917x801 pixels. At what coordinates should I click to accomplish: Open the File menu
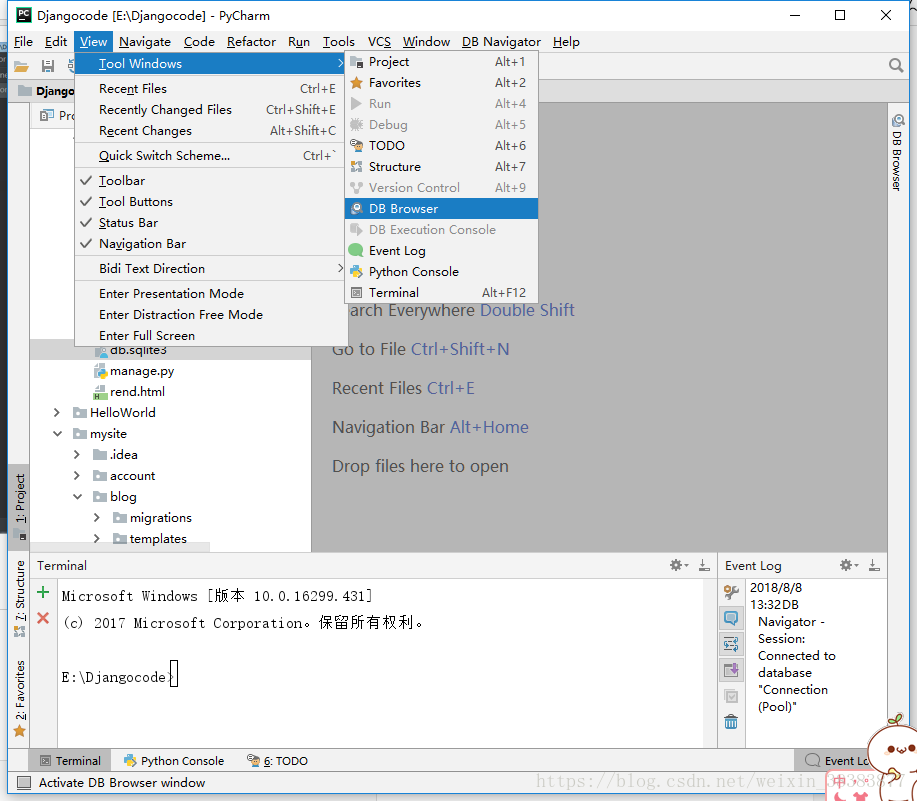(23, 42)
